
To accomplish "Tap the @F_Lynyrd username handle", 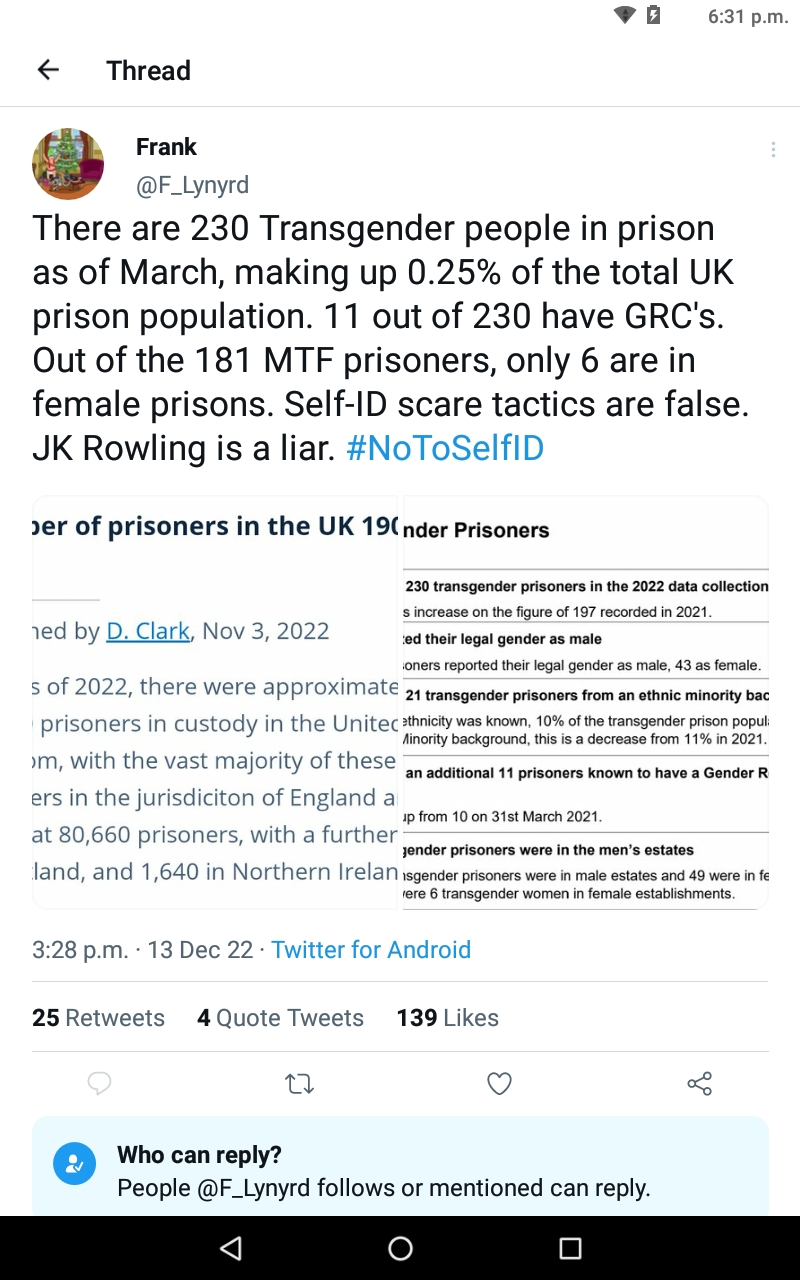I will (x=192, y=185).
